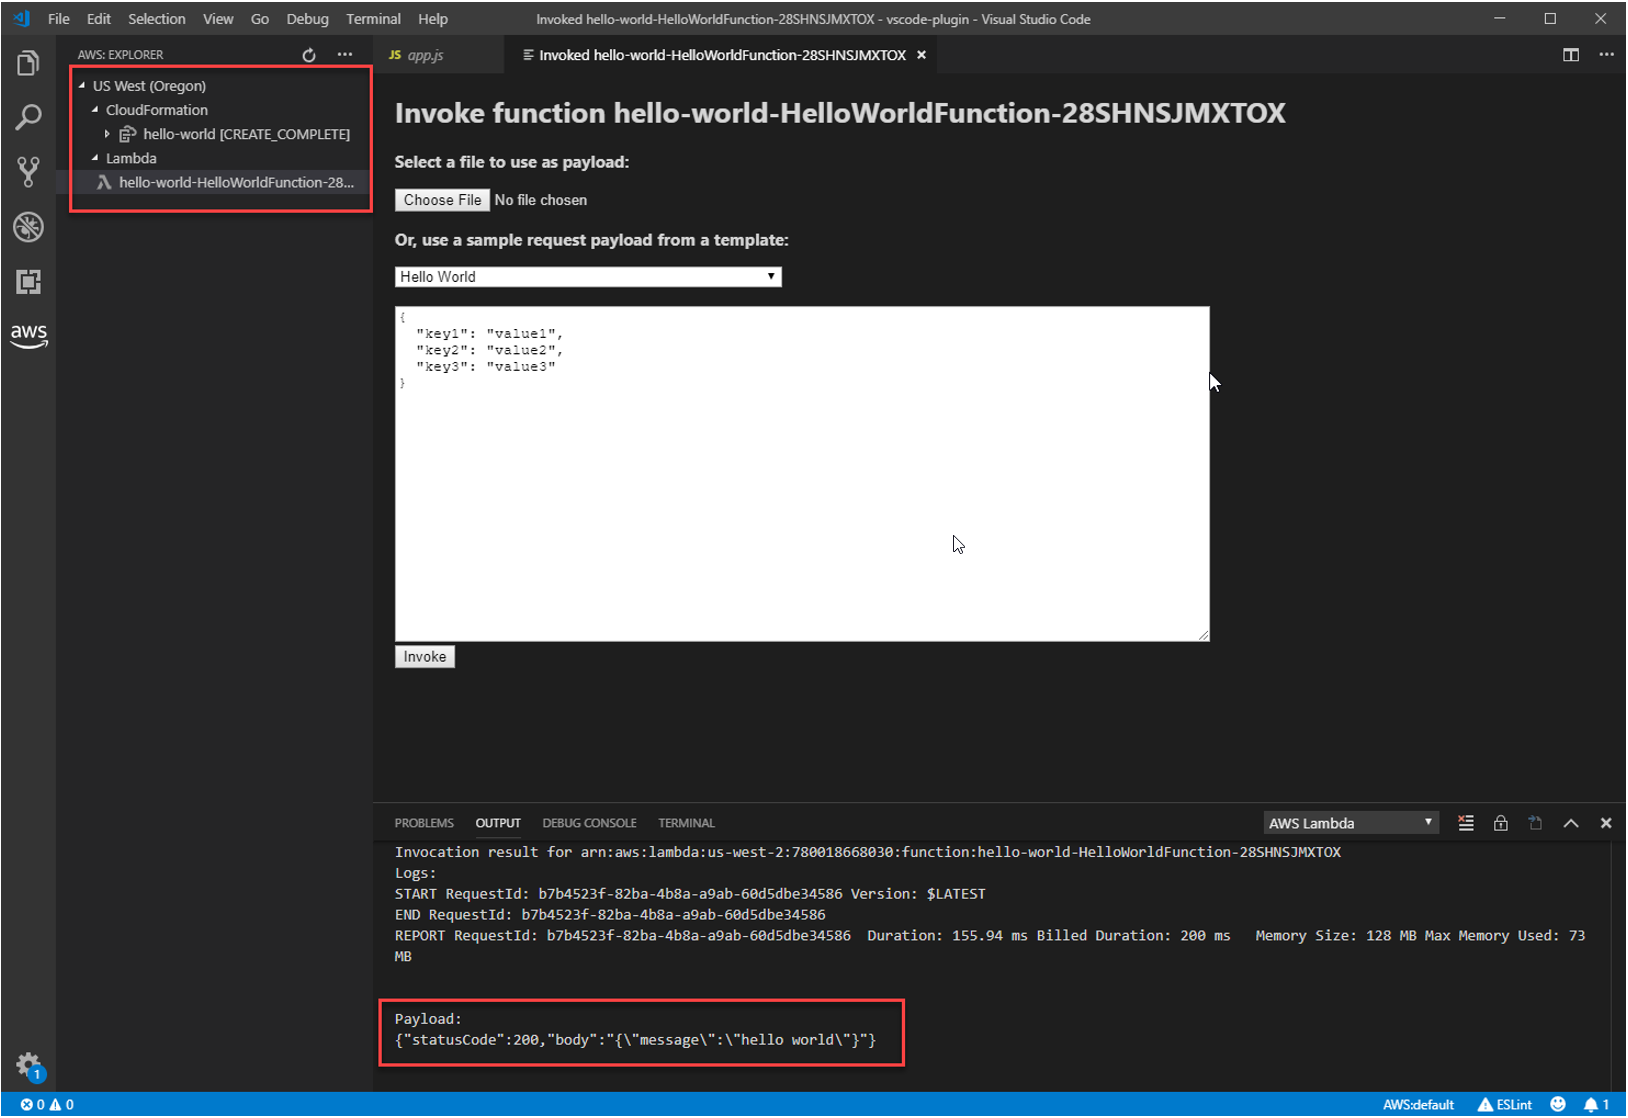Open the Manage gear icon
The width and height of the screenshot is (1628, 1118).
pyautogui.click(x=28, y=1064)
